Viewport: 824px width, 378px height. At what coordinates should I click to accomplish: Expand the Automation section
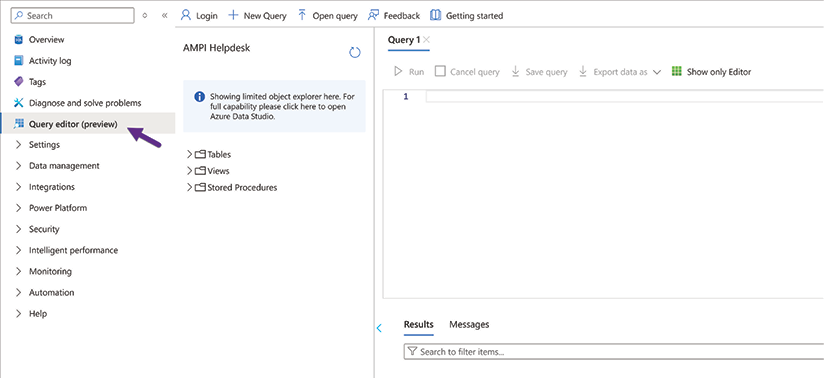(x=18, y=292)
